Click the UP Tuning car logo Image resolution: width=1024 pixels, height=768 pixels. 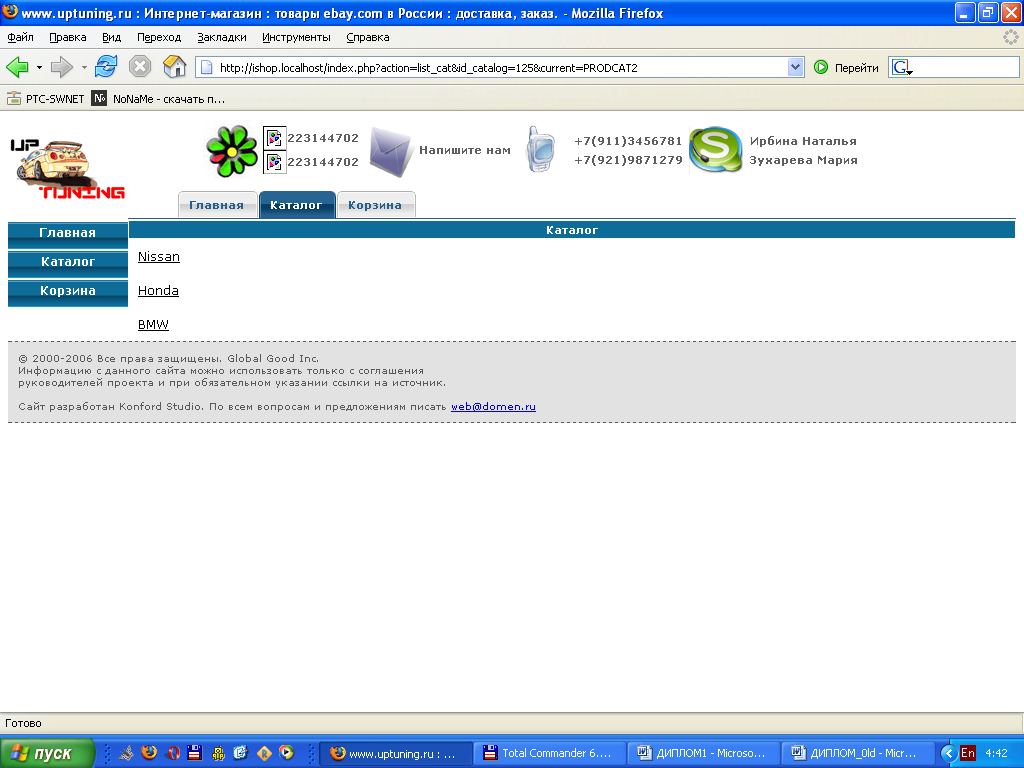tap(67, 169)
